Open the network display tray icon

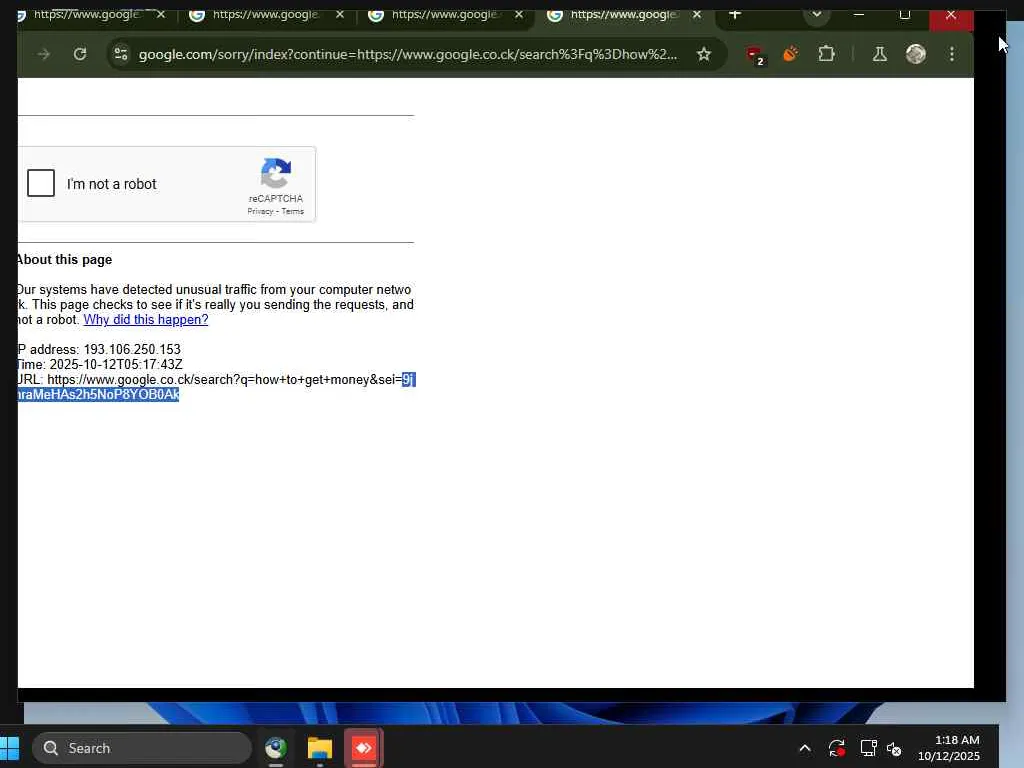click(x=868, y=748)
